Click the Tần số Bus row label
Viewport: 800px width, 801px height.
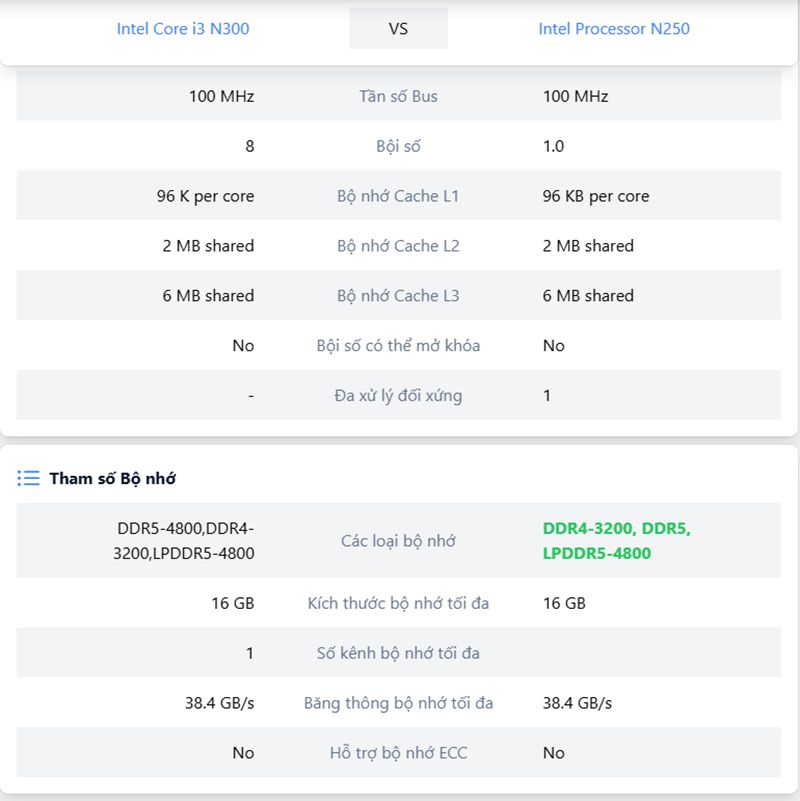point(398,96)
